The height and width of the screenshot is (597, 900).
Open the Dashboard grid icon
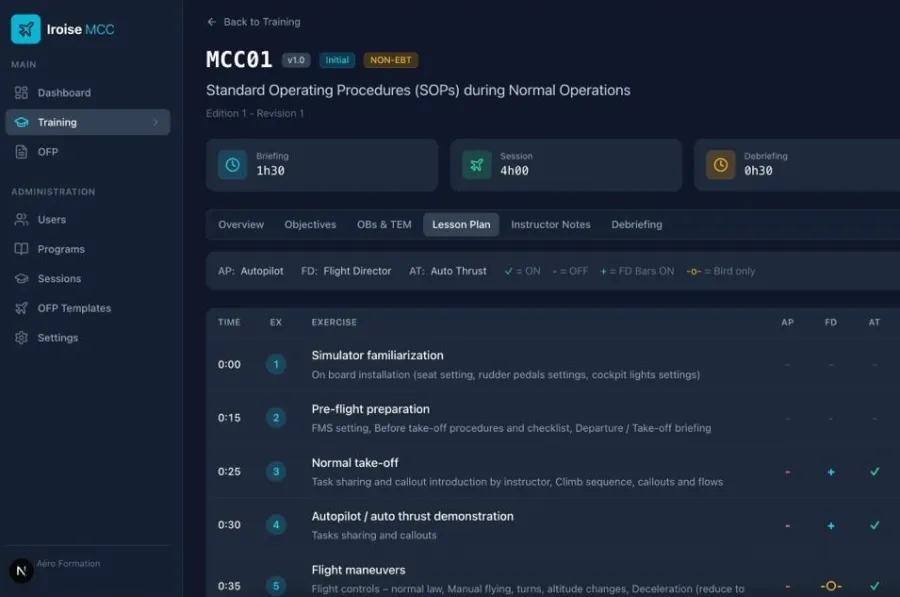(21, 92)
